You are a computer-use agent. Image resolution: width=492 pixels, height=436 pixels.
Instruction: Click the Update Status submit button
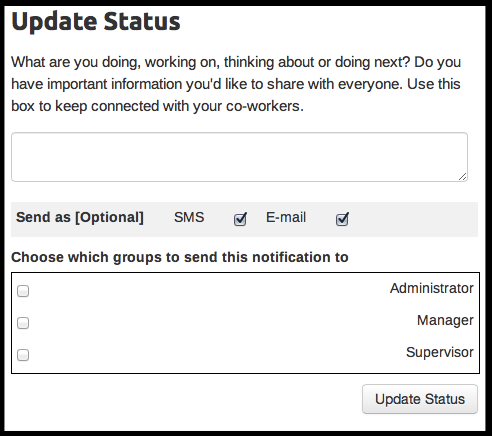420,399
